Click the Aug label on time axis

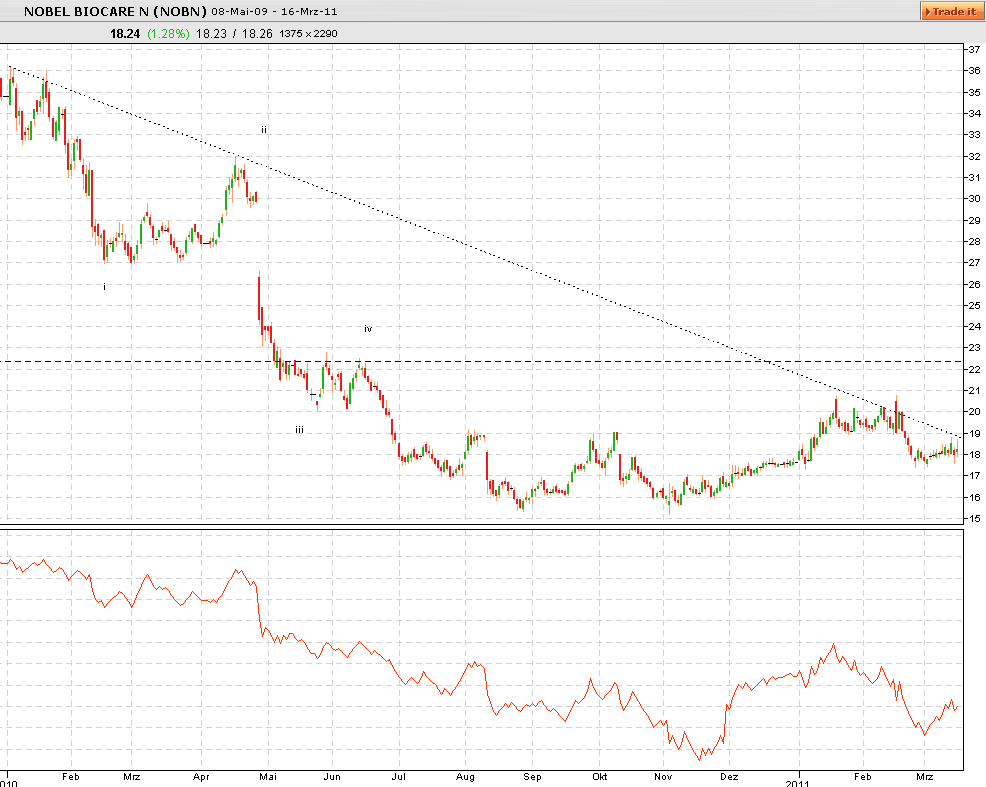(x=465, y=777)
